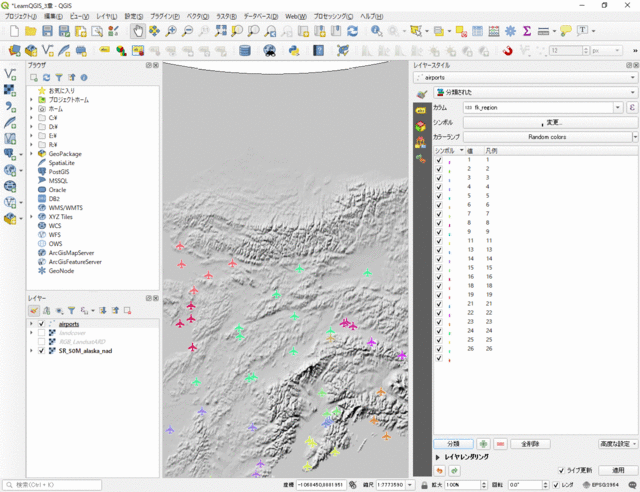The image size is (640, 492).
Task: Open the Categorized renderer type dropdown
Action: coord(535,92)
